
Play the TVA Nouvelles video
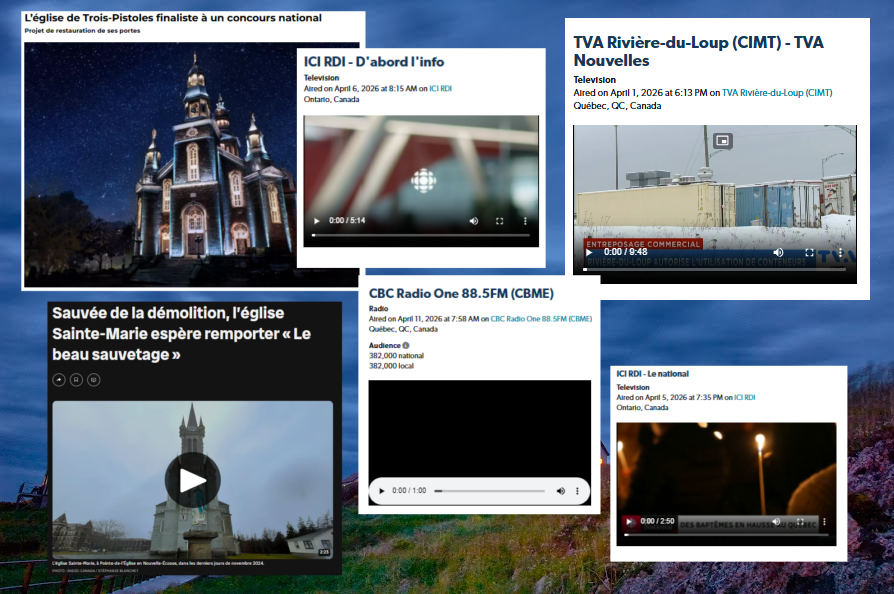(589, 253)
